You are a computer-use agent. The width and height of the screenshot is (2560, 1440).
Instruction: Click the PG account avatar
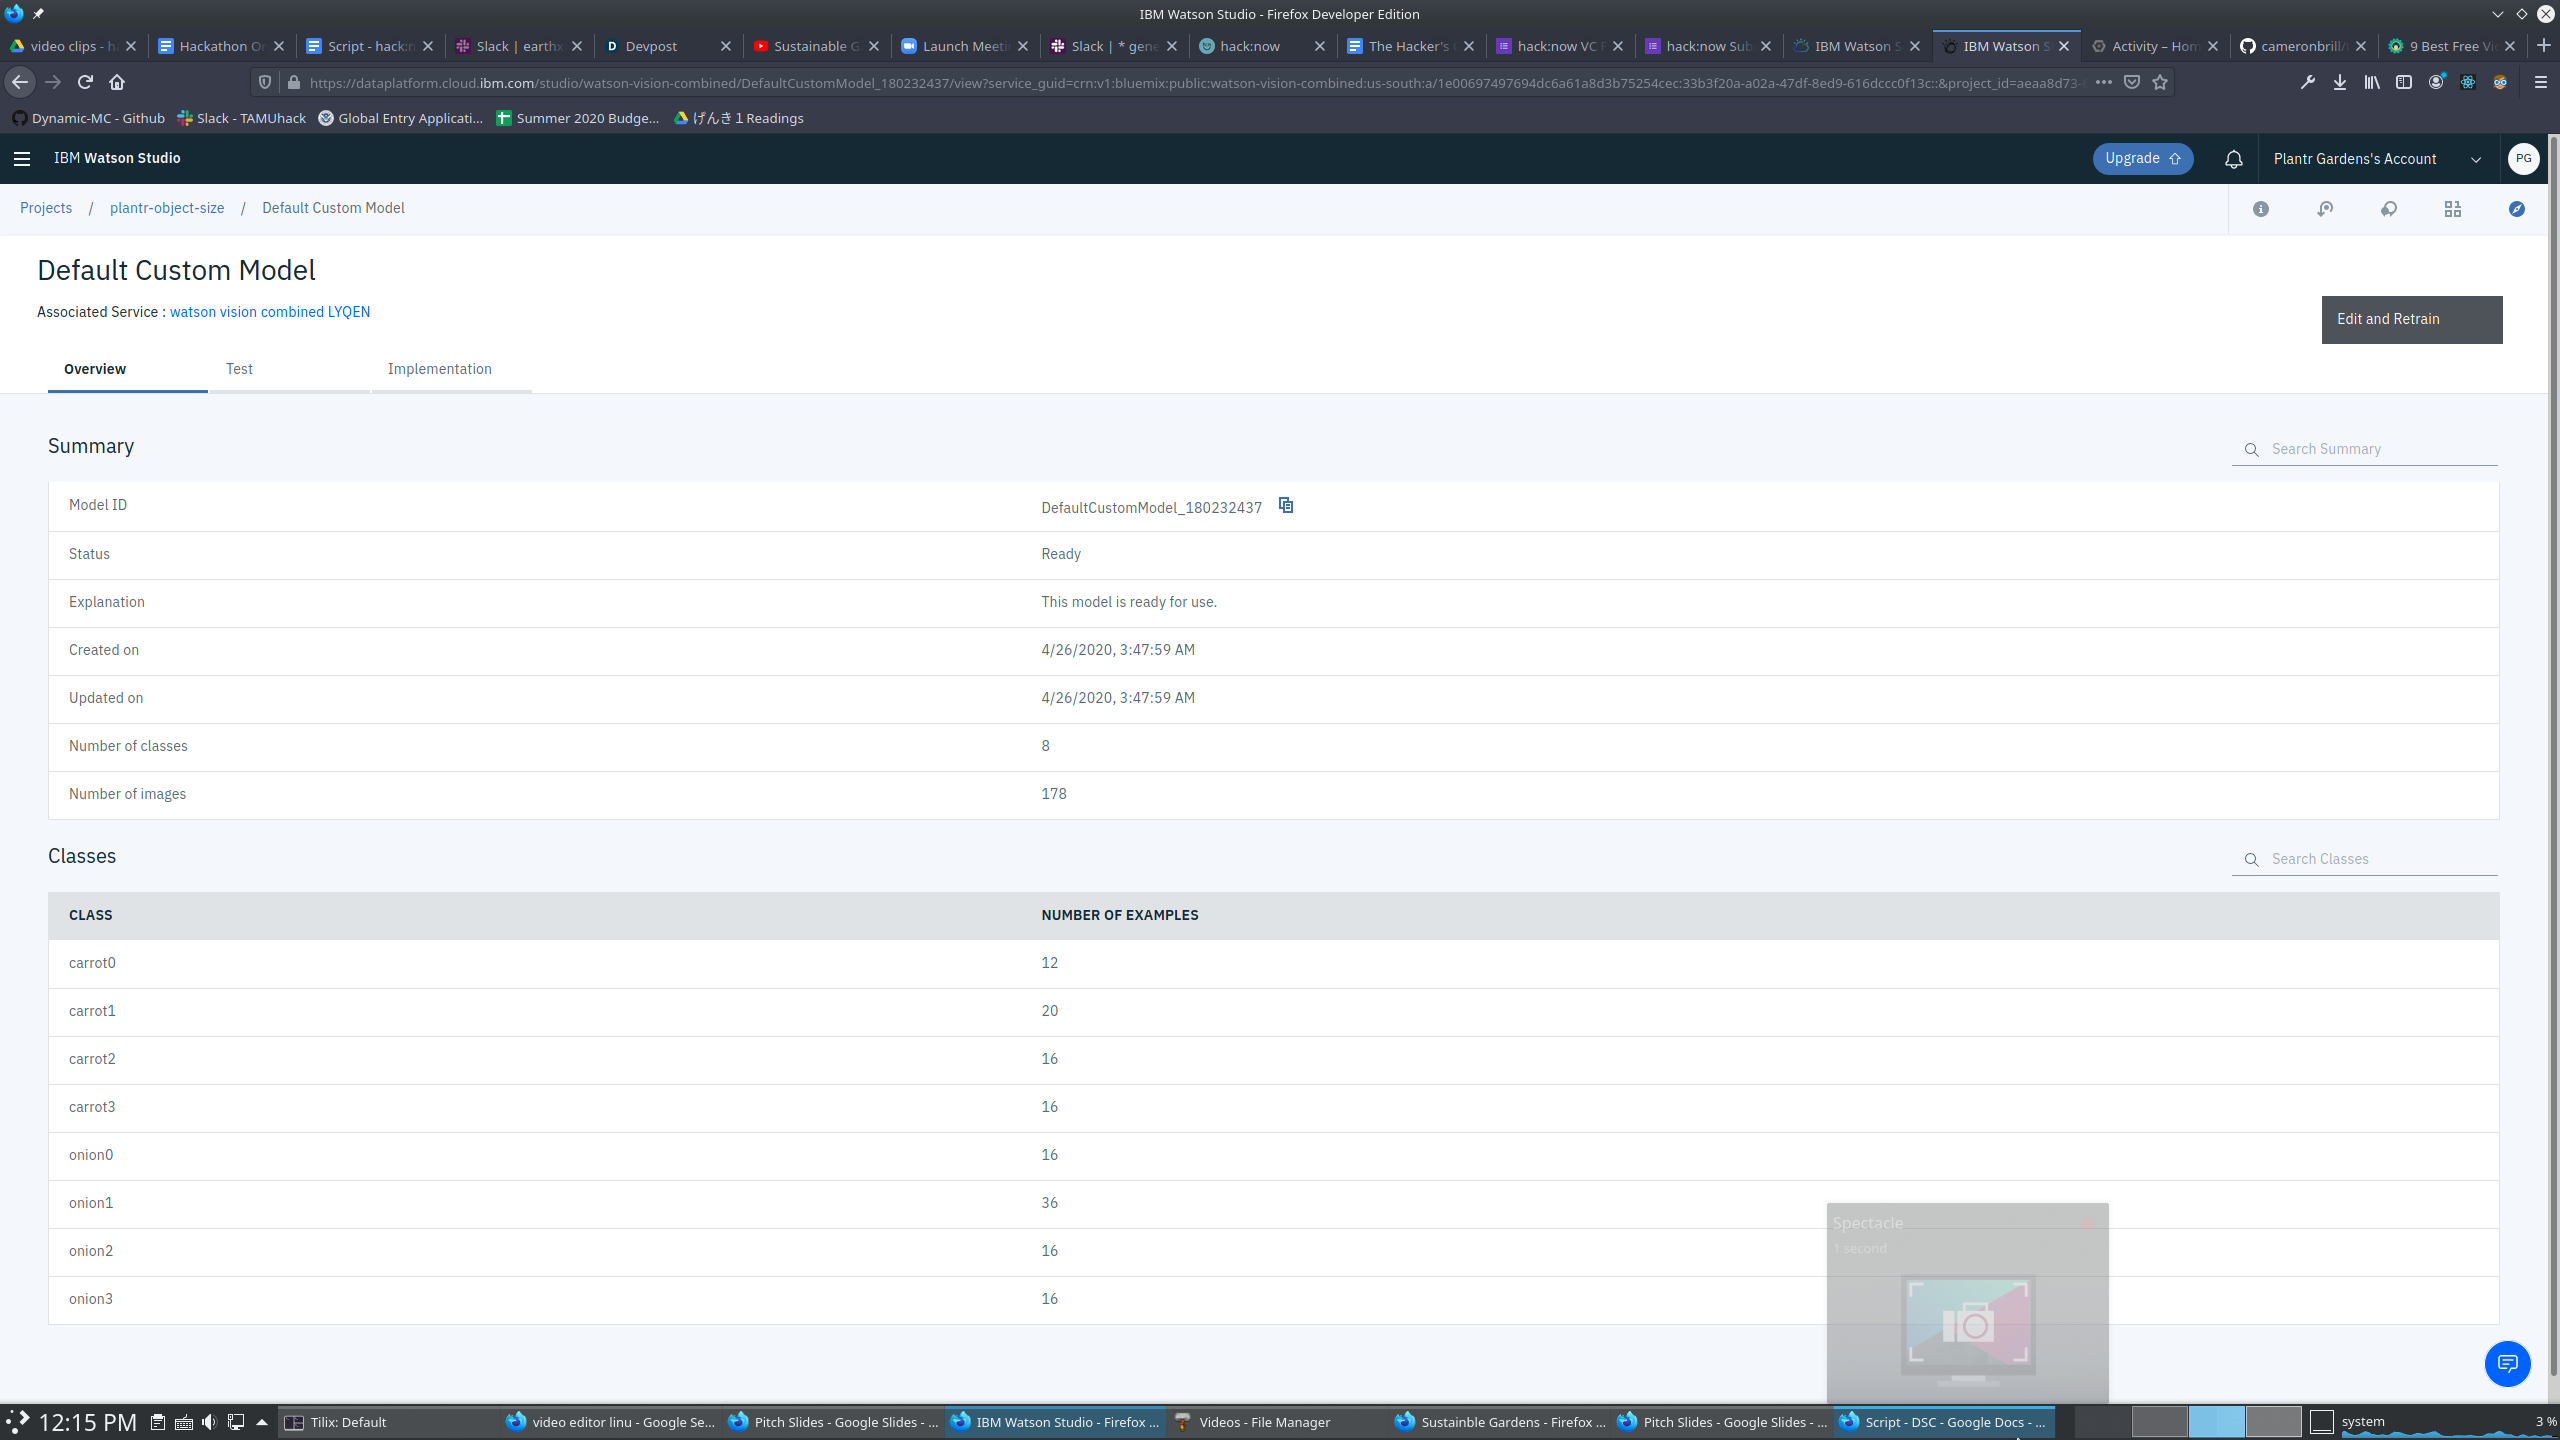(x=2523, y=159)
